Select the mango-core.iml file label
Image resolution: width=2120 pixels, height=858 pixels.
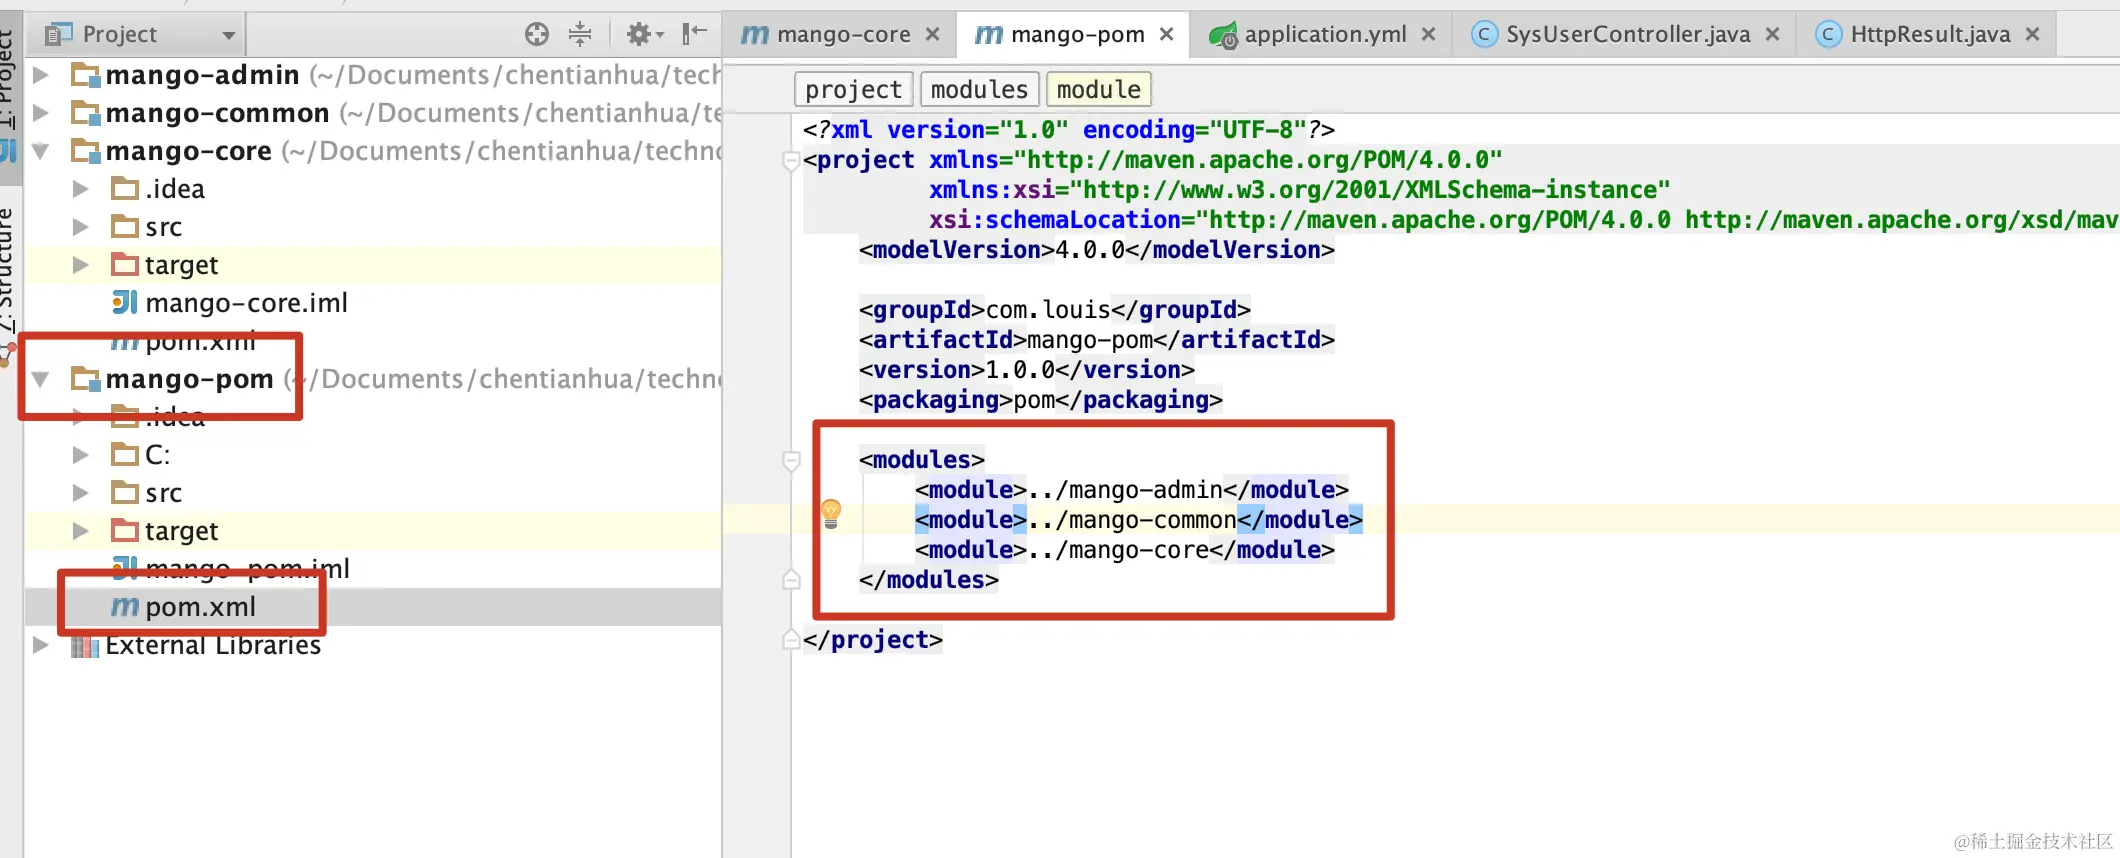pos(246,303)
